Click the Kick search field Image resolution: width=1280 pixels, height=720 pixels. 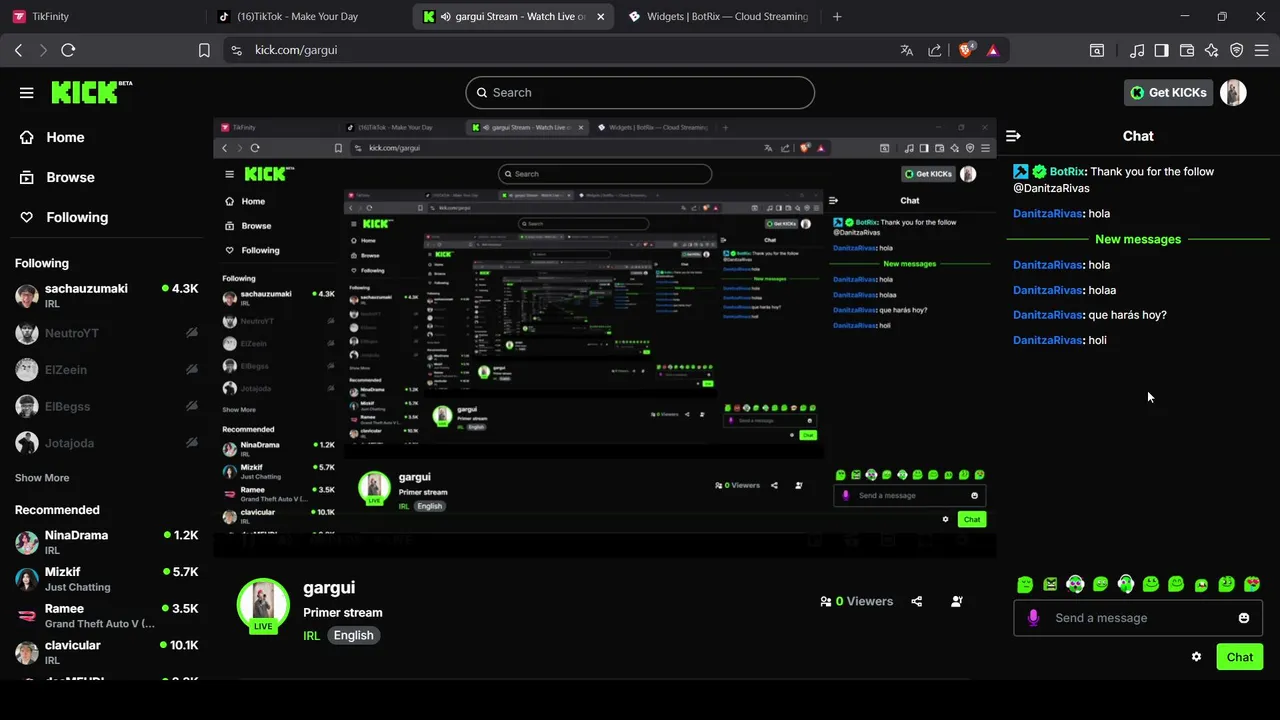[x=640, y=93]
